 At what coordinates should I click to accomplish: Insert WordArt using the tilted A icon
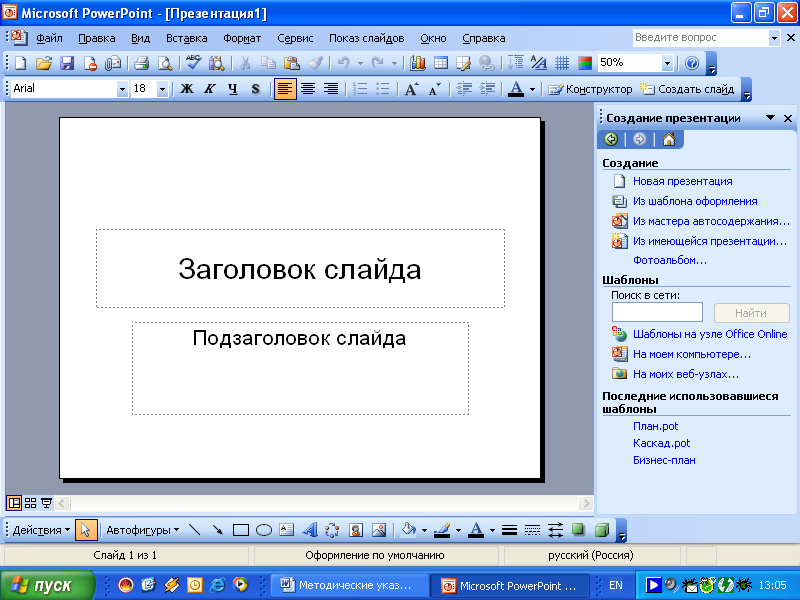pos(310,530)
